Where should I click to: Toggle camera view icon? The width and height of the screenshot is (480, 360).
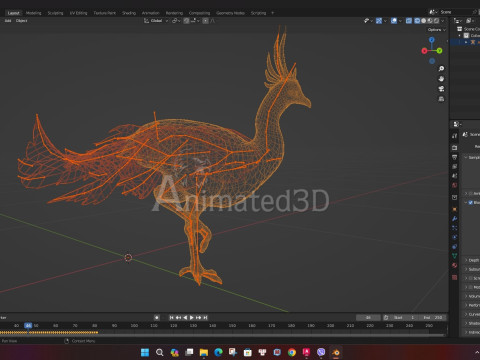441,89
